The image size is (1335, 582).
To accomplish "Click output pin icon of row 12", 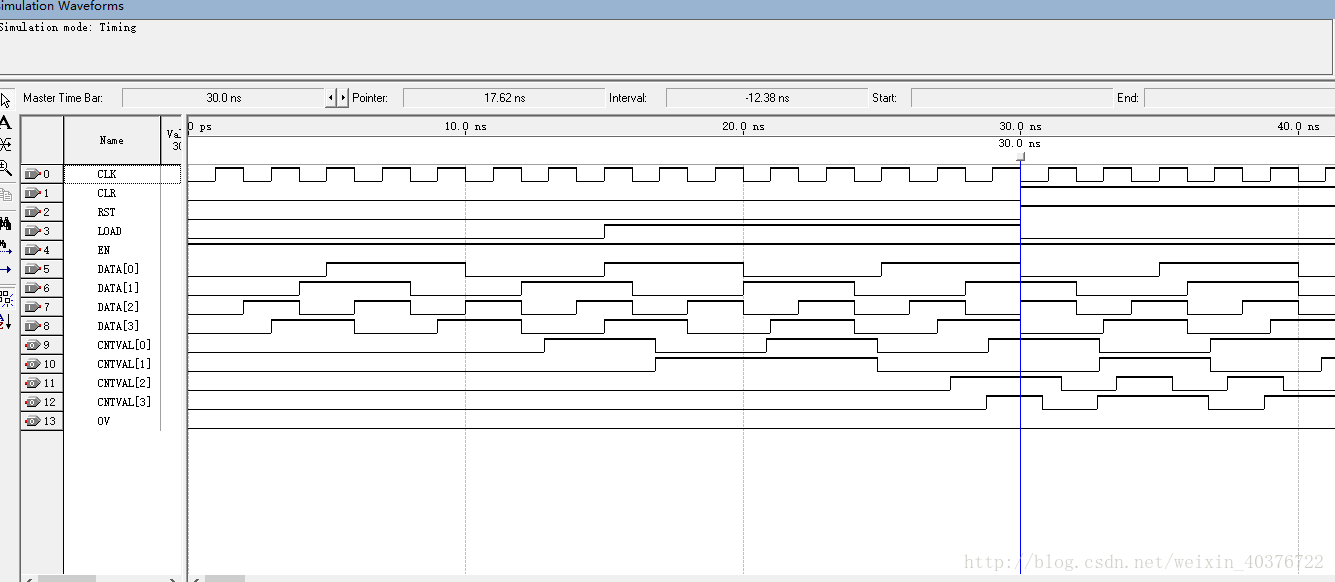I will click(32, 402).
